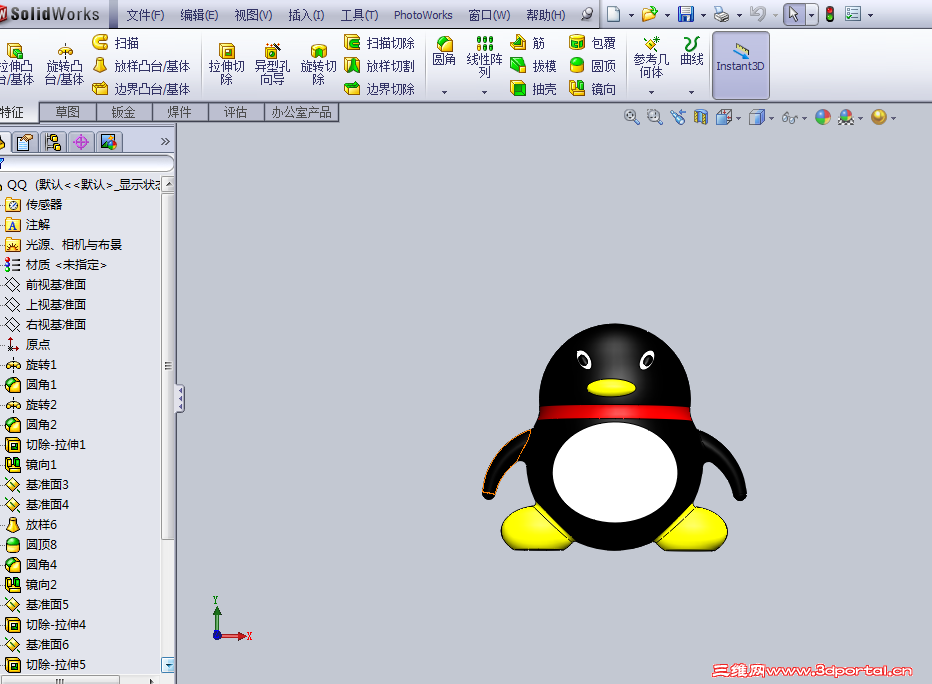Click the feature tree scroll down arrow
Image resolution: width=932 pixels, height=684 pixels.
(x=168, y=665)
